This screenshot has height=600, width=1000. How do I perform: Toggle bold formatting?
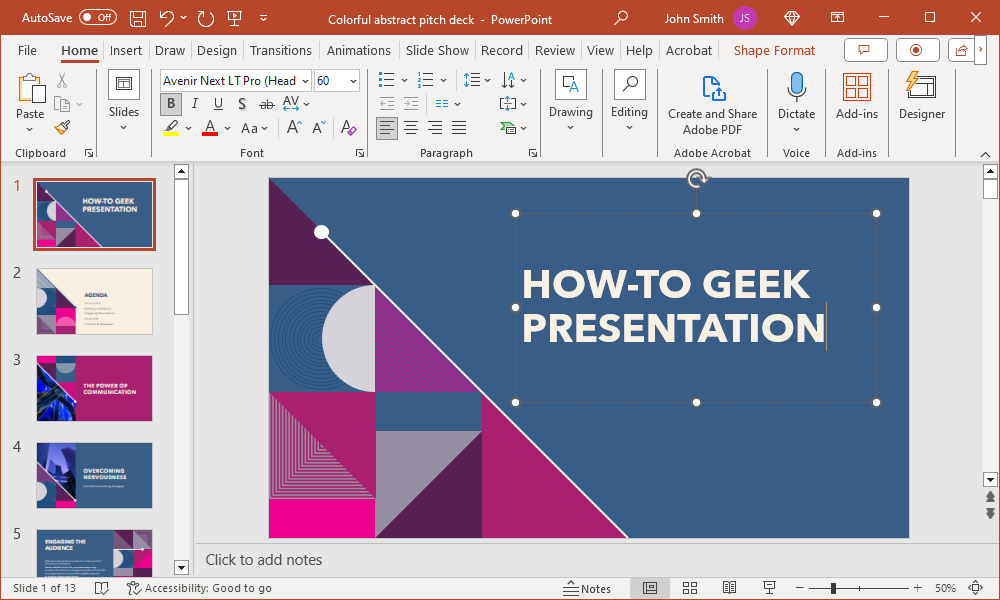(x=171, y=103)
